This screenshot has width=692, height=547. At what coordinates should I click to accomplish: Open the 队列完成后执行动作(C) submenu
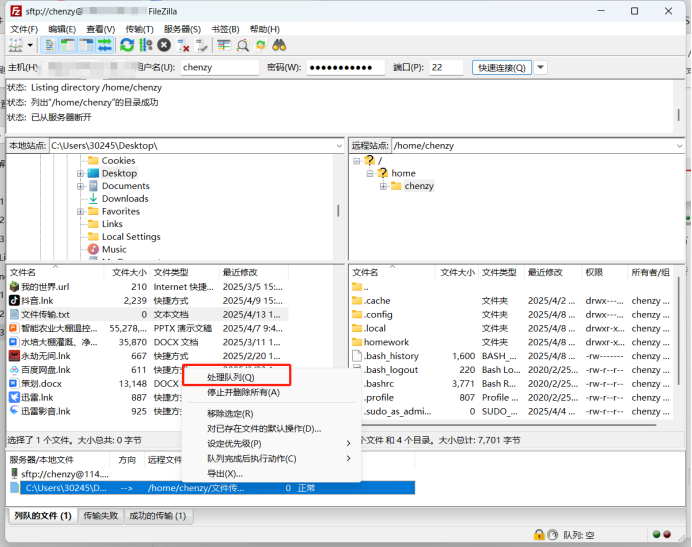(x=271, y=459)
